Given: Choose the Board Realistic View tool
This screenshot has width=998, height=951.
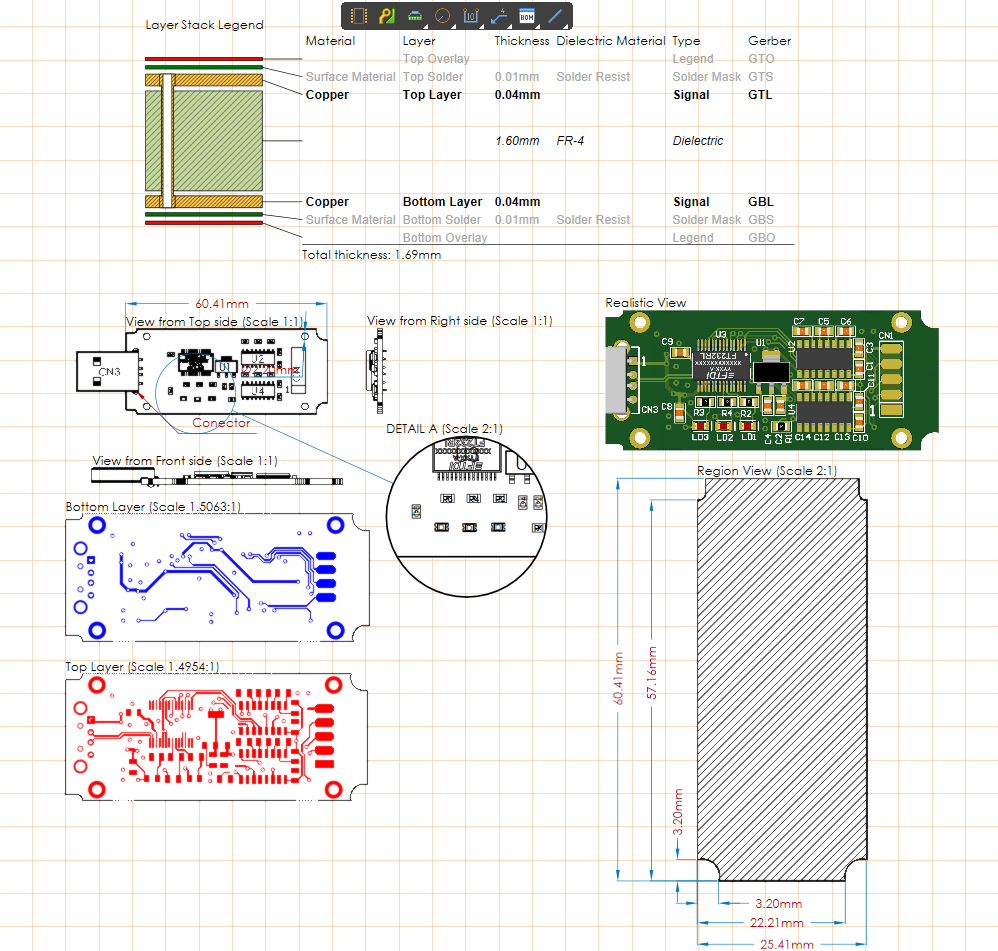Looking at the screenshot, I should pos(415,16).
